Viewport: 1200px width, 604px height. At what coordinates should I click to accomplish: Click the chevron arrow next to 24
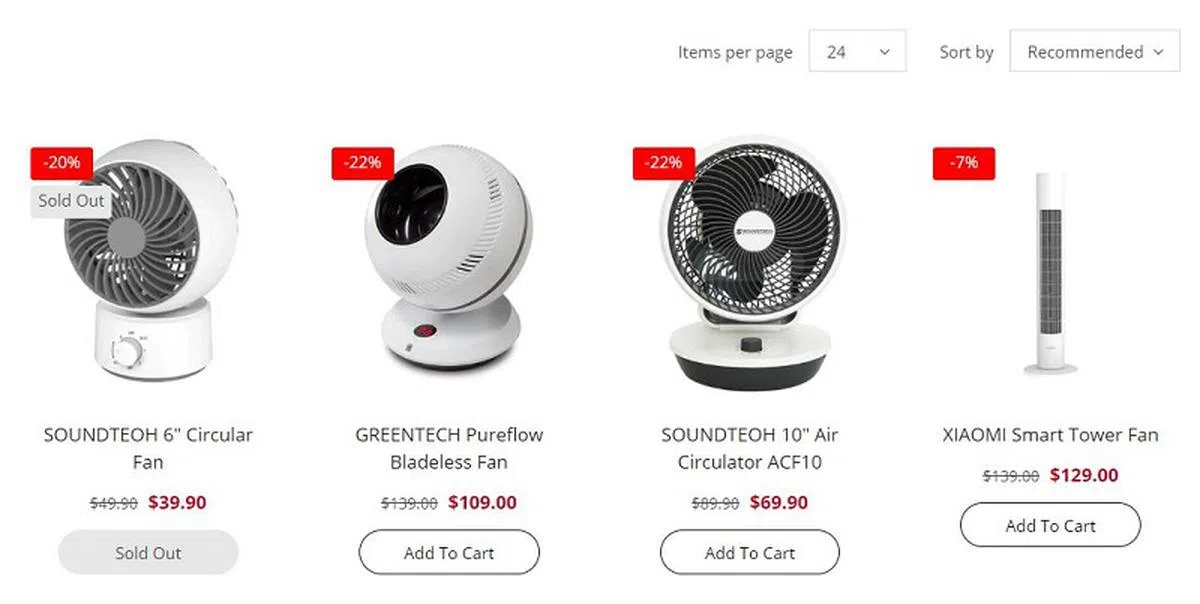coord(884,52)
